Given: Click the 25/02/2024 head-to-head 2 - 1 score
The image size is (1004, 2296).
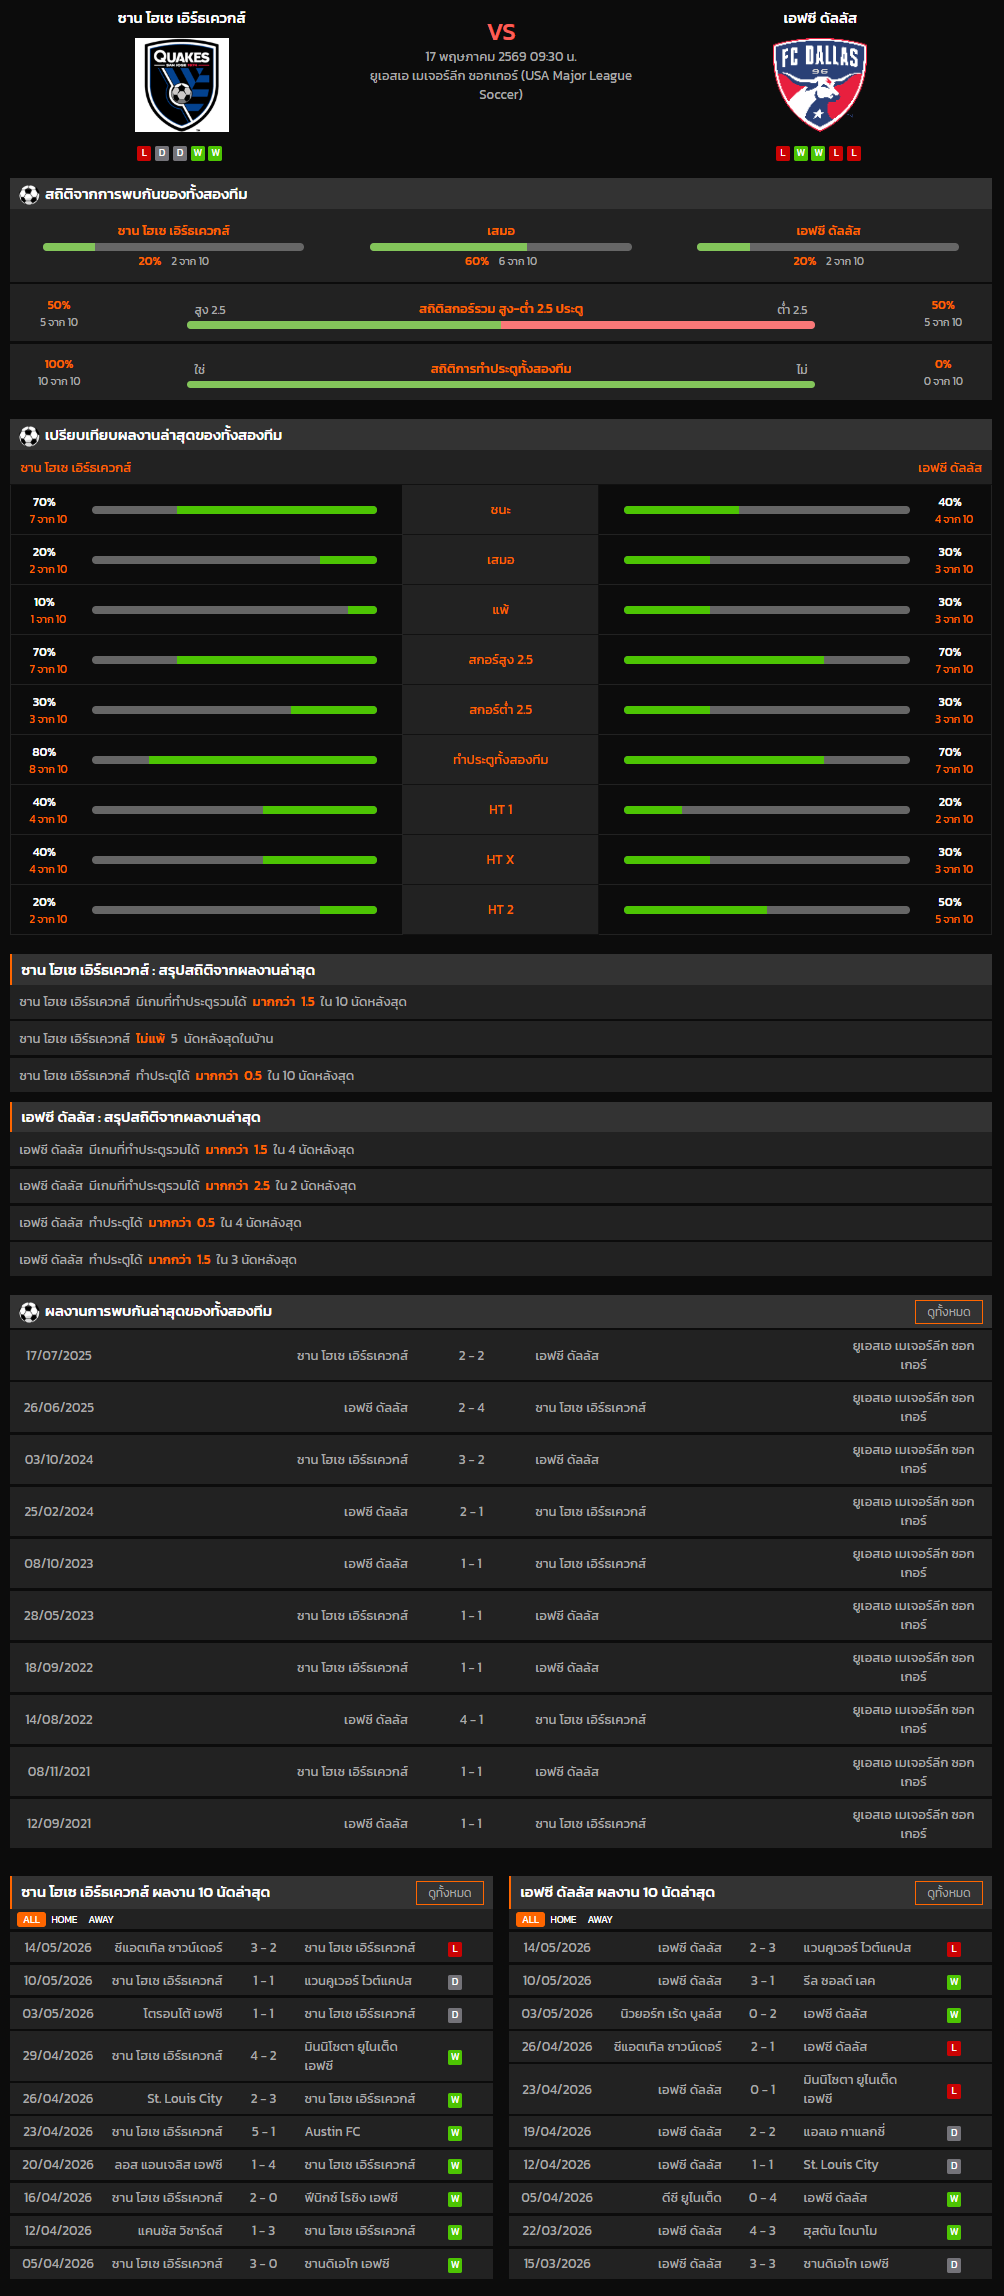Looking at the screenshot, I should coord(471,1512).
